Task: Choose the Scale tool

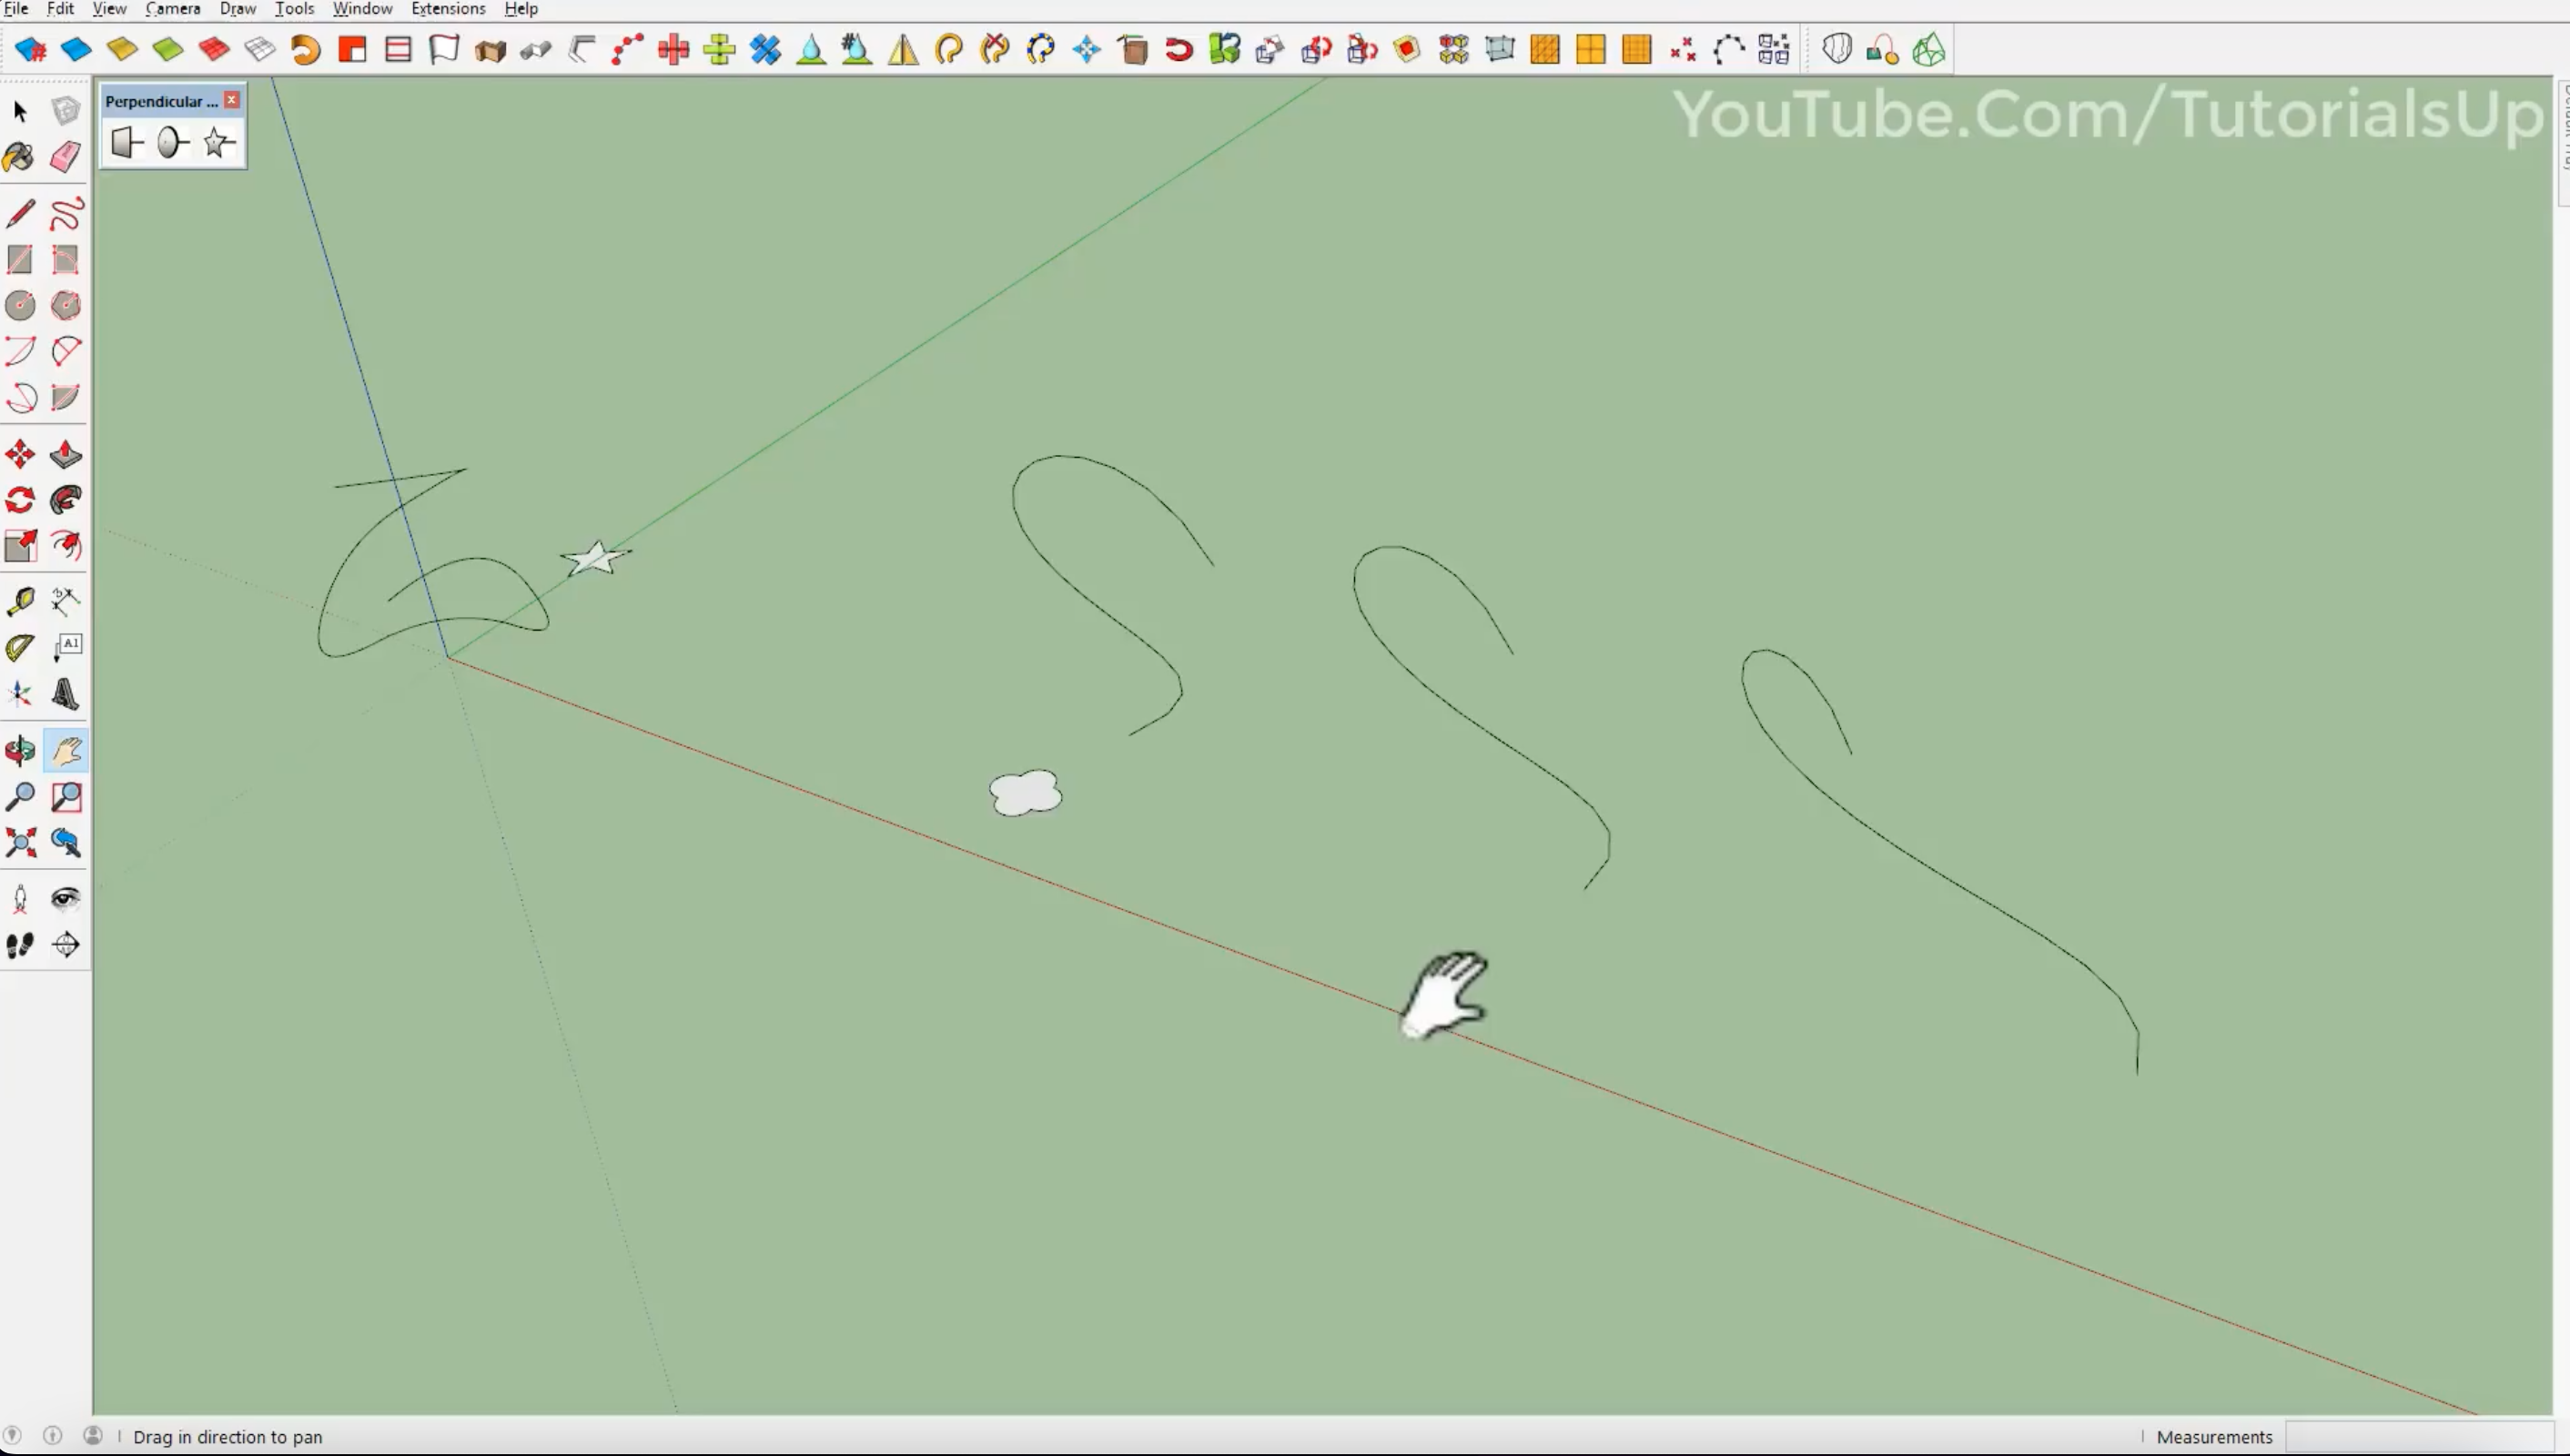Action: [20, 546]
